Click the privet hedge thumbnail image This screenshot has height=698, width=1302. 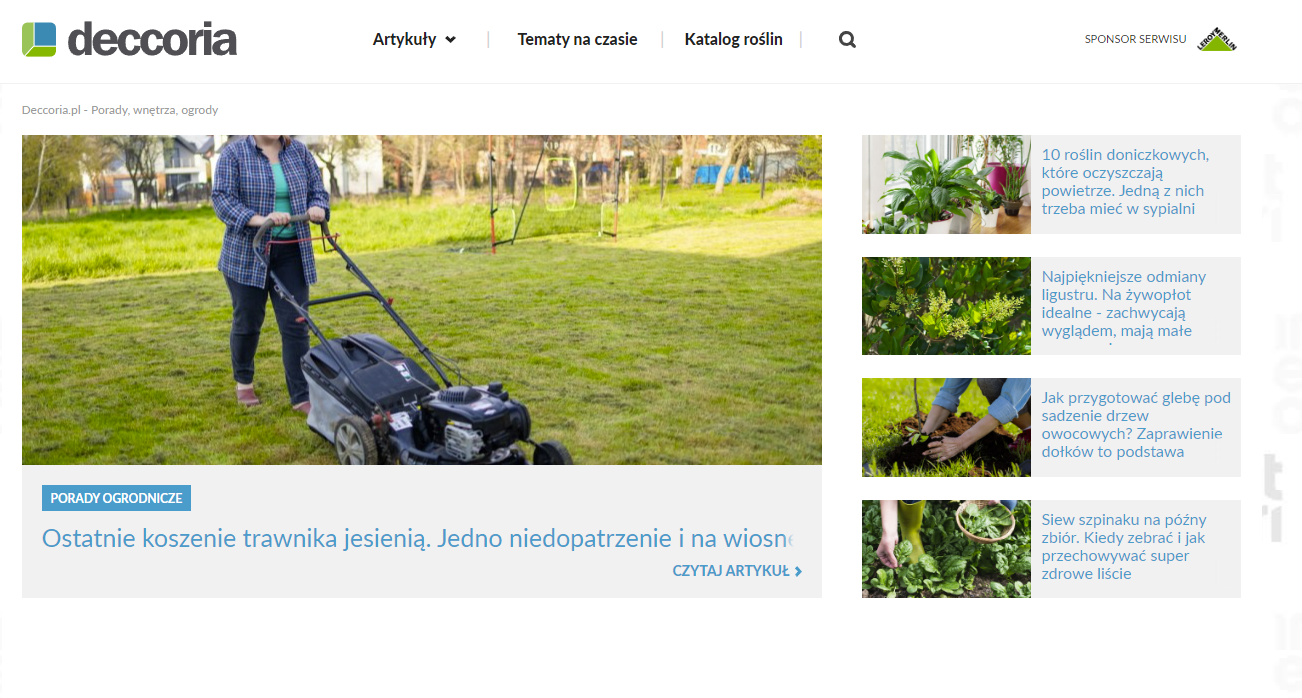click(946, 306)
